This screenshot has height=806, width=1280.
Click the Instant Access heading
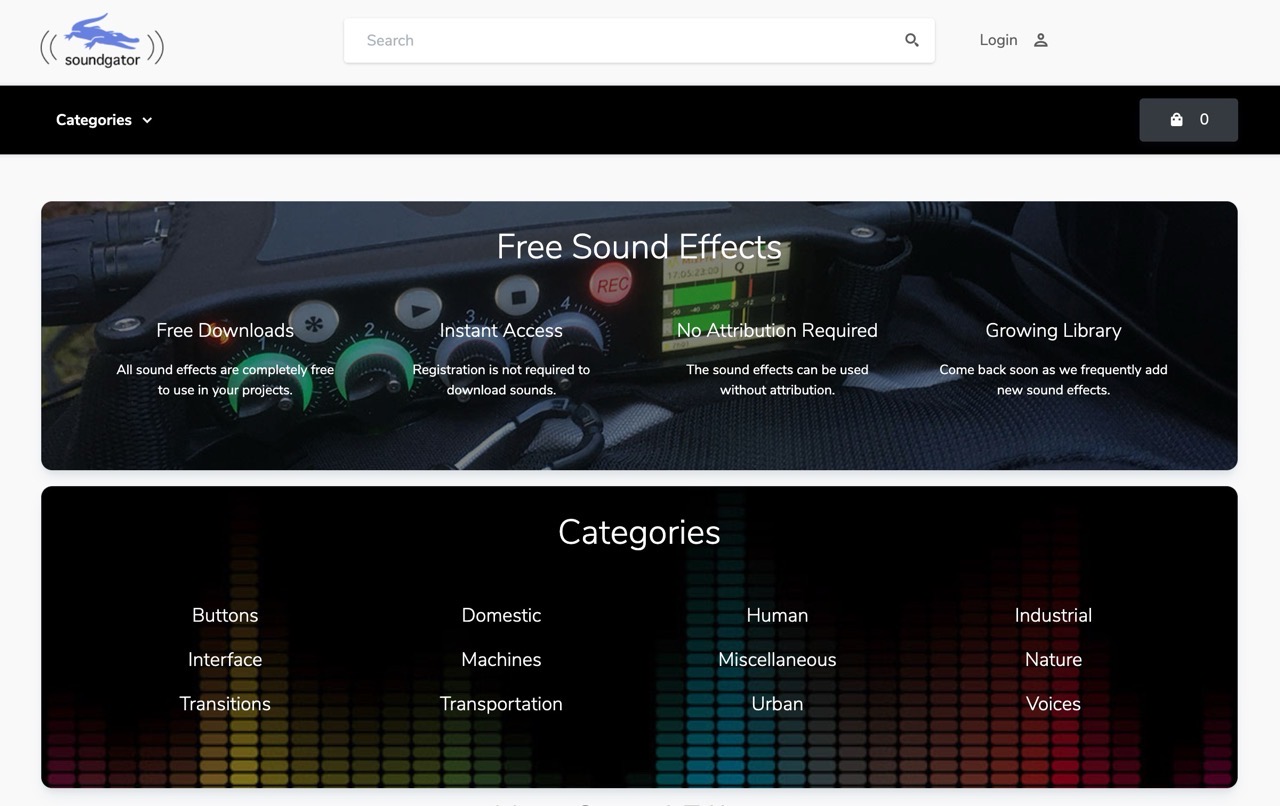pos(501,330)
